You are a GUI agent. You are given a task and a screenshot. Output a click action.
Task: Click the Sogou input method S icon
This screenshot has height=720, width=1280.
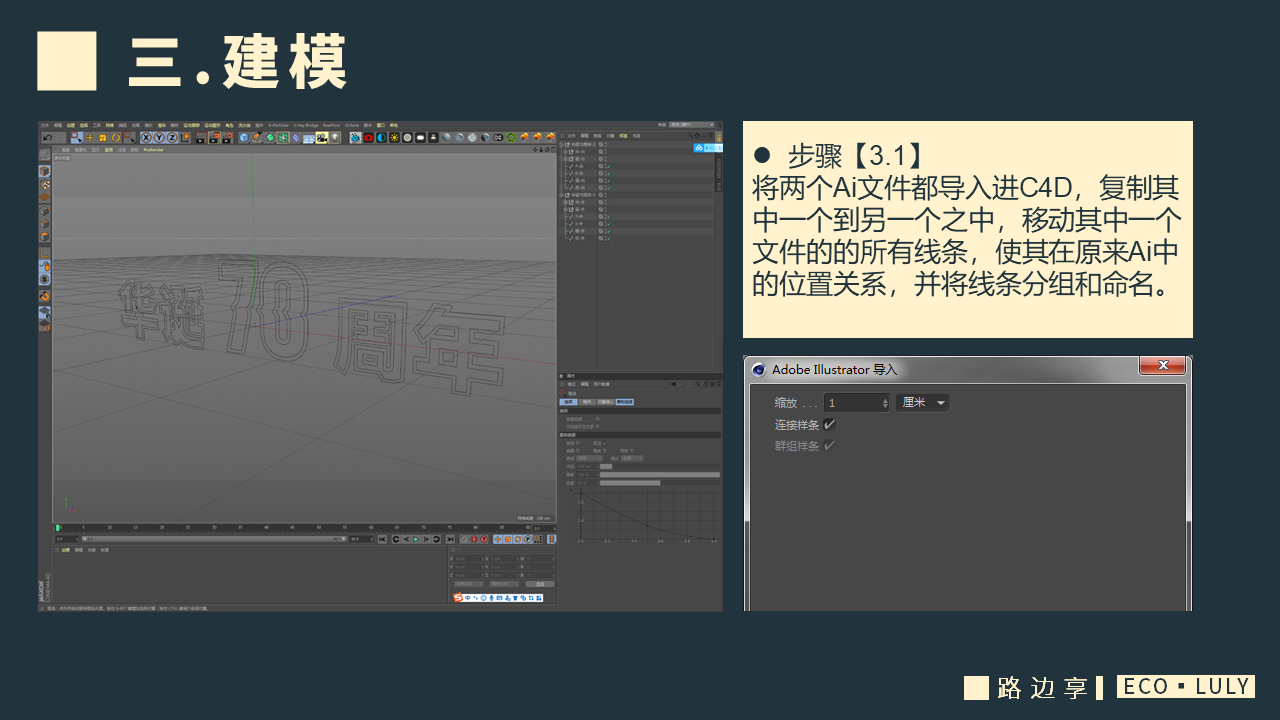(459, 598)
